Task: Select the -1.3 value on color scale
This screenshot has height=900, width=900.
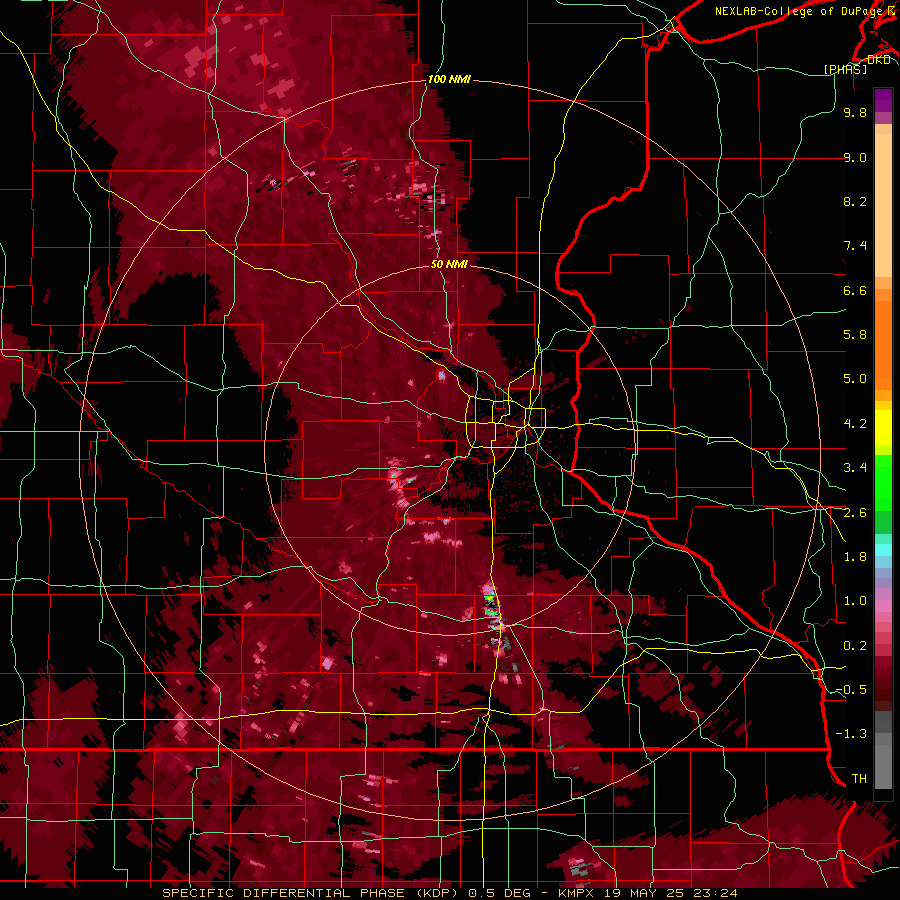Action: click(851, 734)
